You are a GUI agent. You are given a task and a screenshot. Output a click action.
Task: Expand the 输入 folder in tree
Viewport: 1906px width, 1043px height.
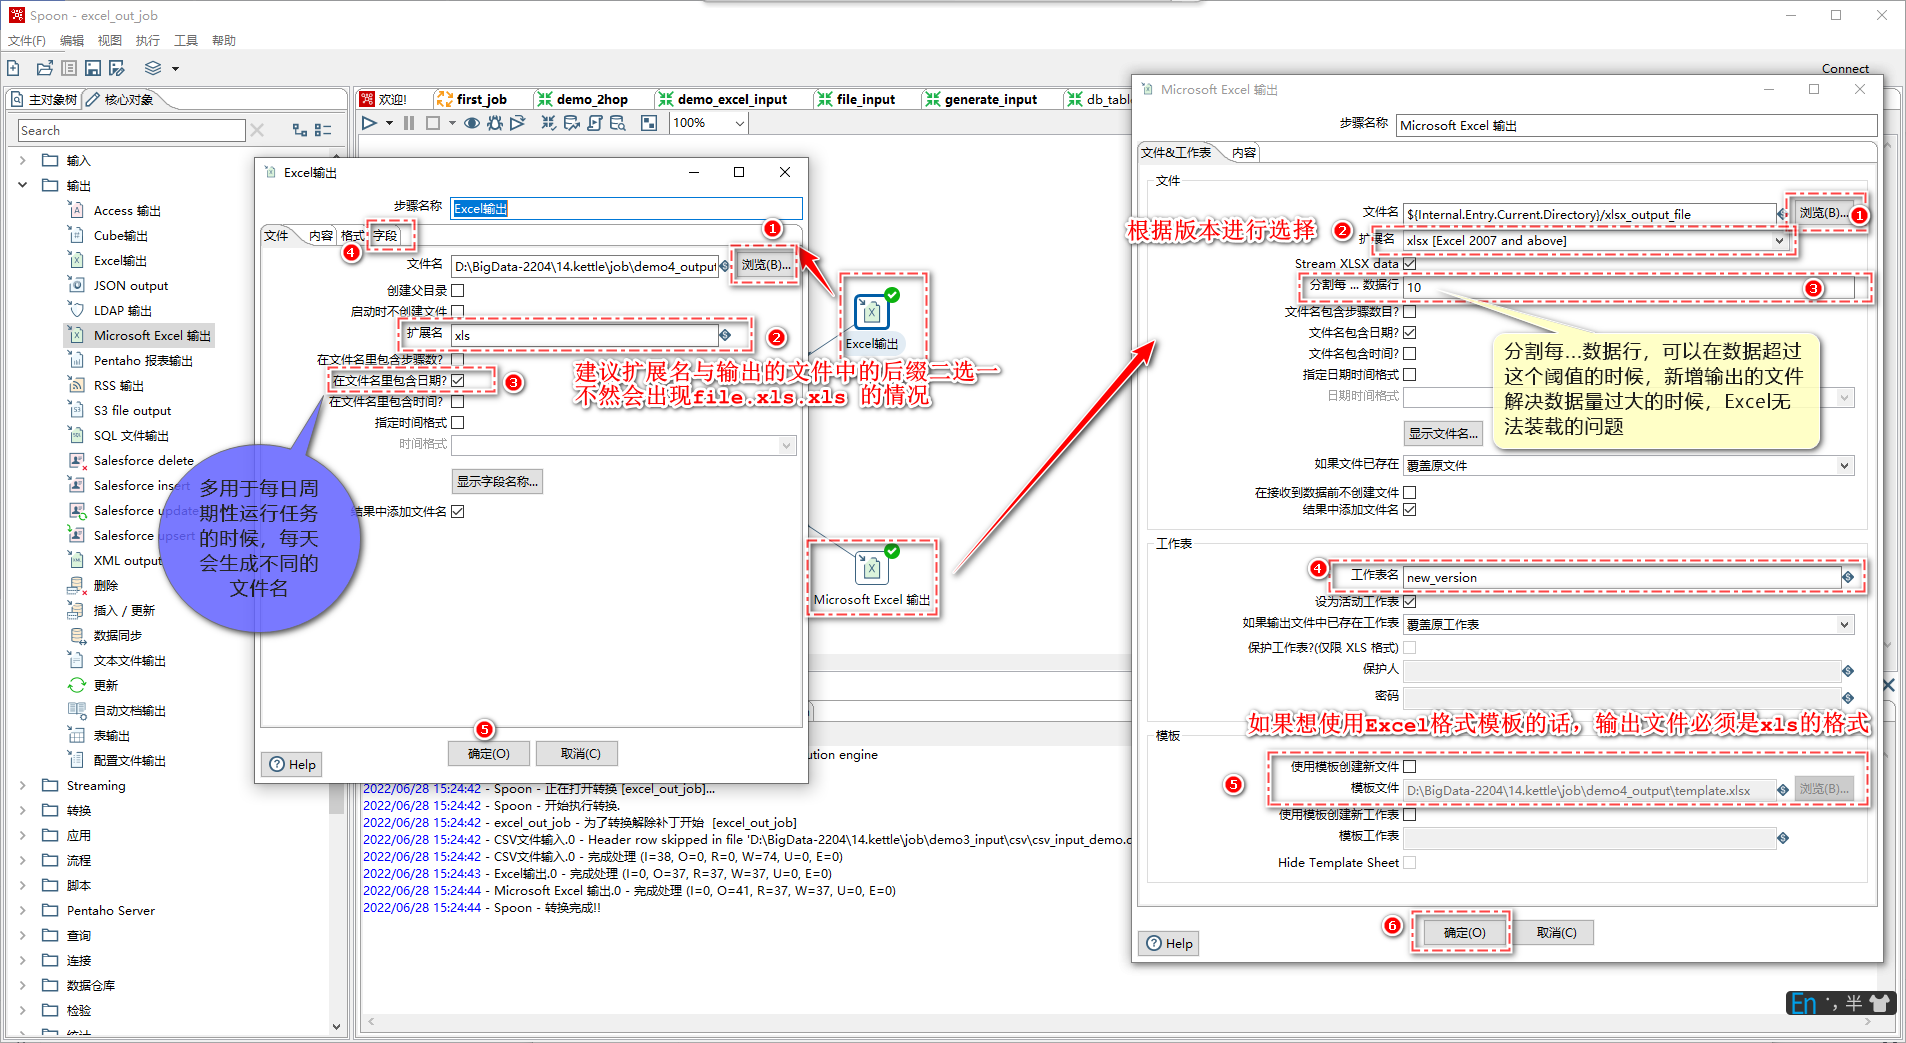point(23,160)
